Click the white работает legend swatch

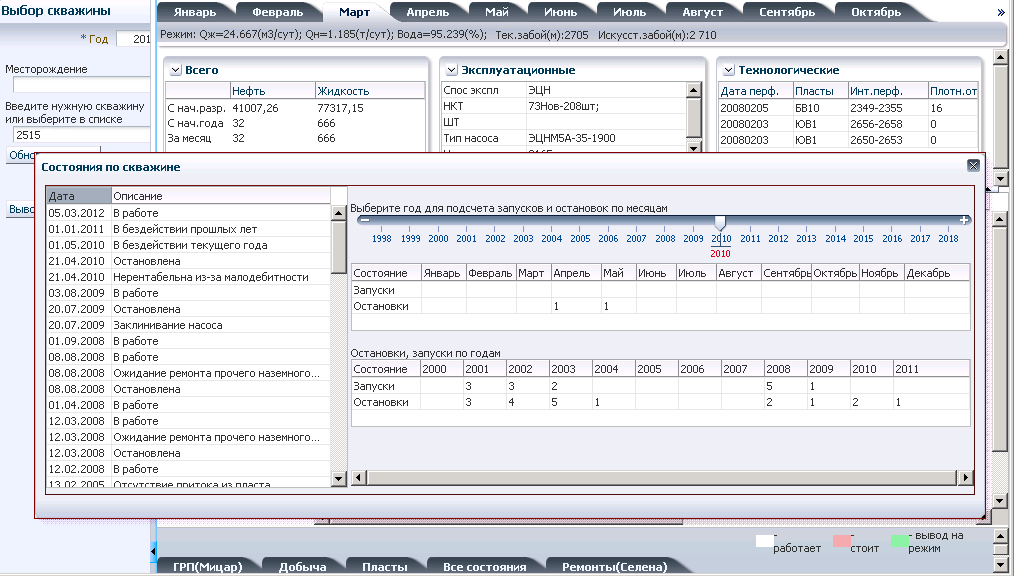(x=764, y=540)
